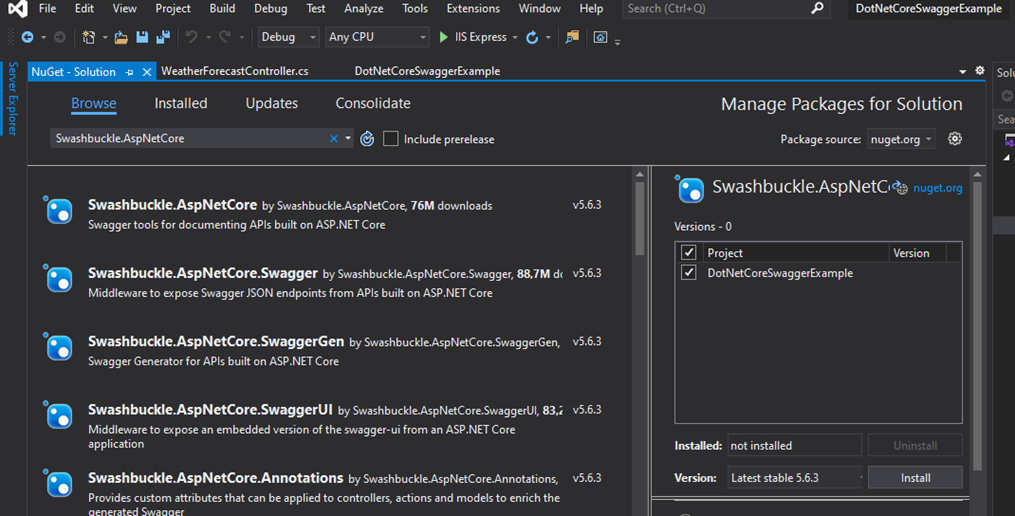Toggle the select-all Project header checkbox
Screen dimensions: 1015x516
[x=689, y=252]
